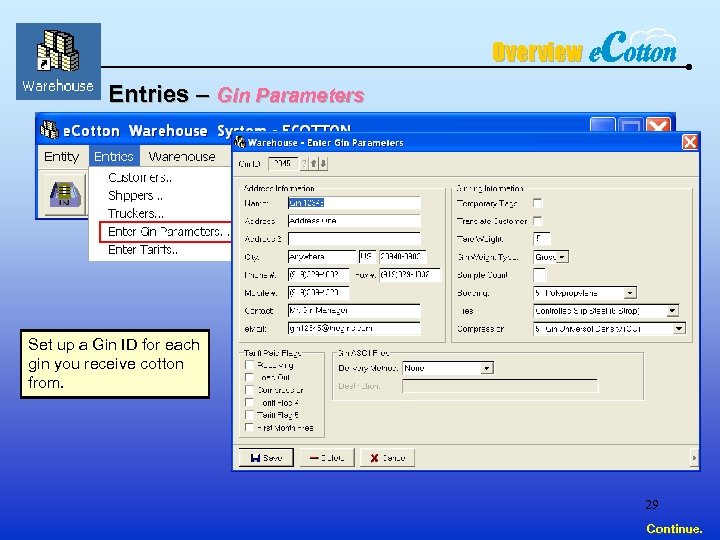Click the Name field

(x=354, y=203)
